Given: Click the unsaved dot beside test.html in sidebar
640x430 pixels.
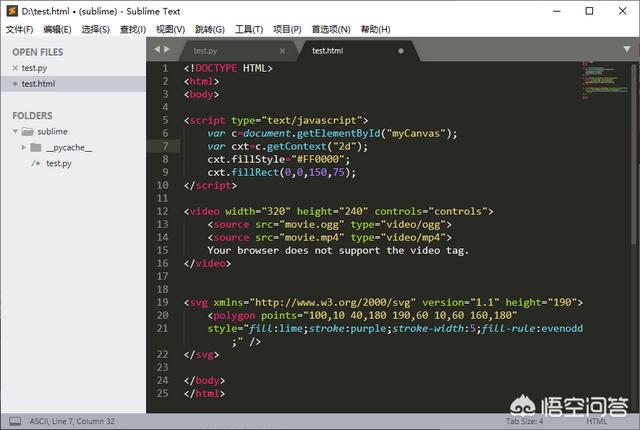Looking at the screenshot, I should (15, 84).
